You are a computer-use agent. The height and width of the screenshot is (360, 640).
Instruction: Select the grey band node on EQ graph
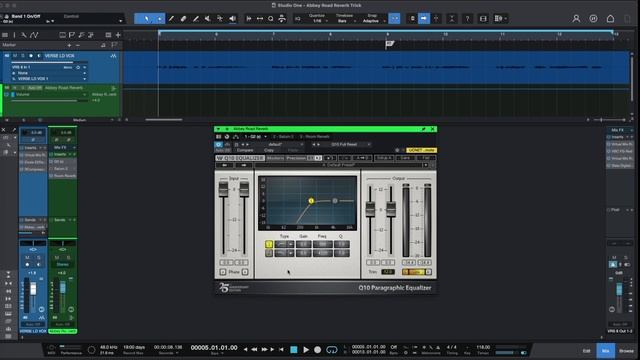(335, 201)
